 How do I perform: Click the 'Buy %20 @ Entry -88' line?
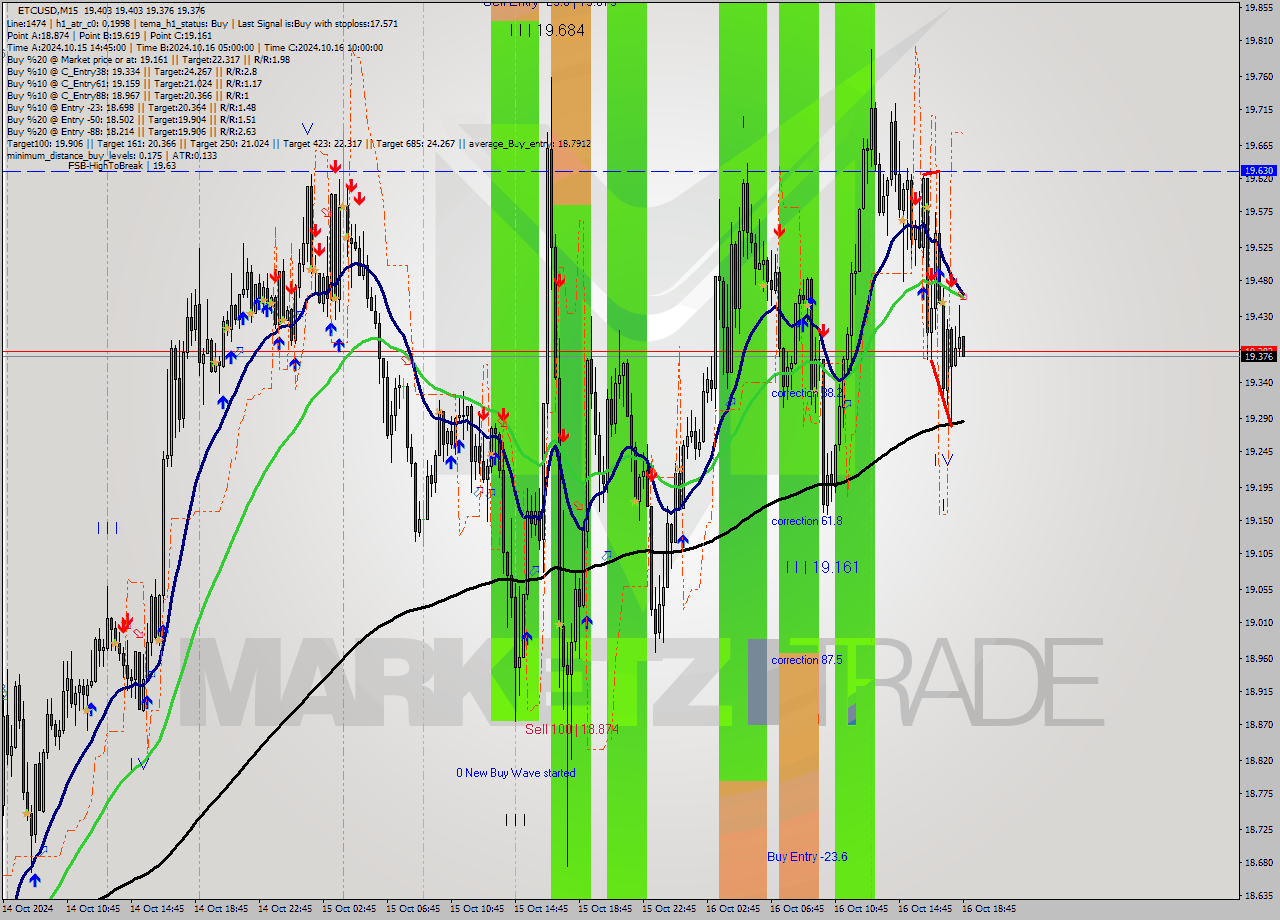point(131,131)
